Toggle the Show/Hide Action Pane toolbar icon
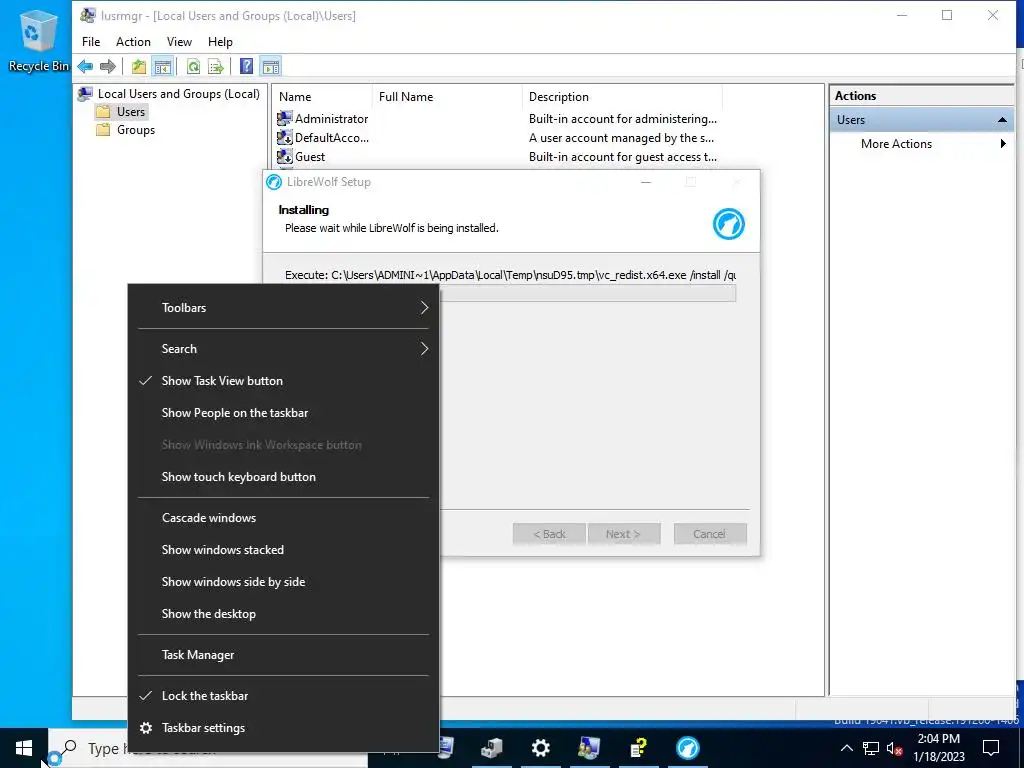 (270, 66)
